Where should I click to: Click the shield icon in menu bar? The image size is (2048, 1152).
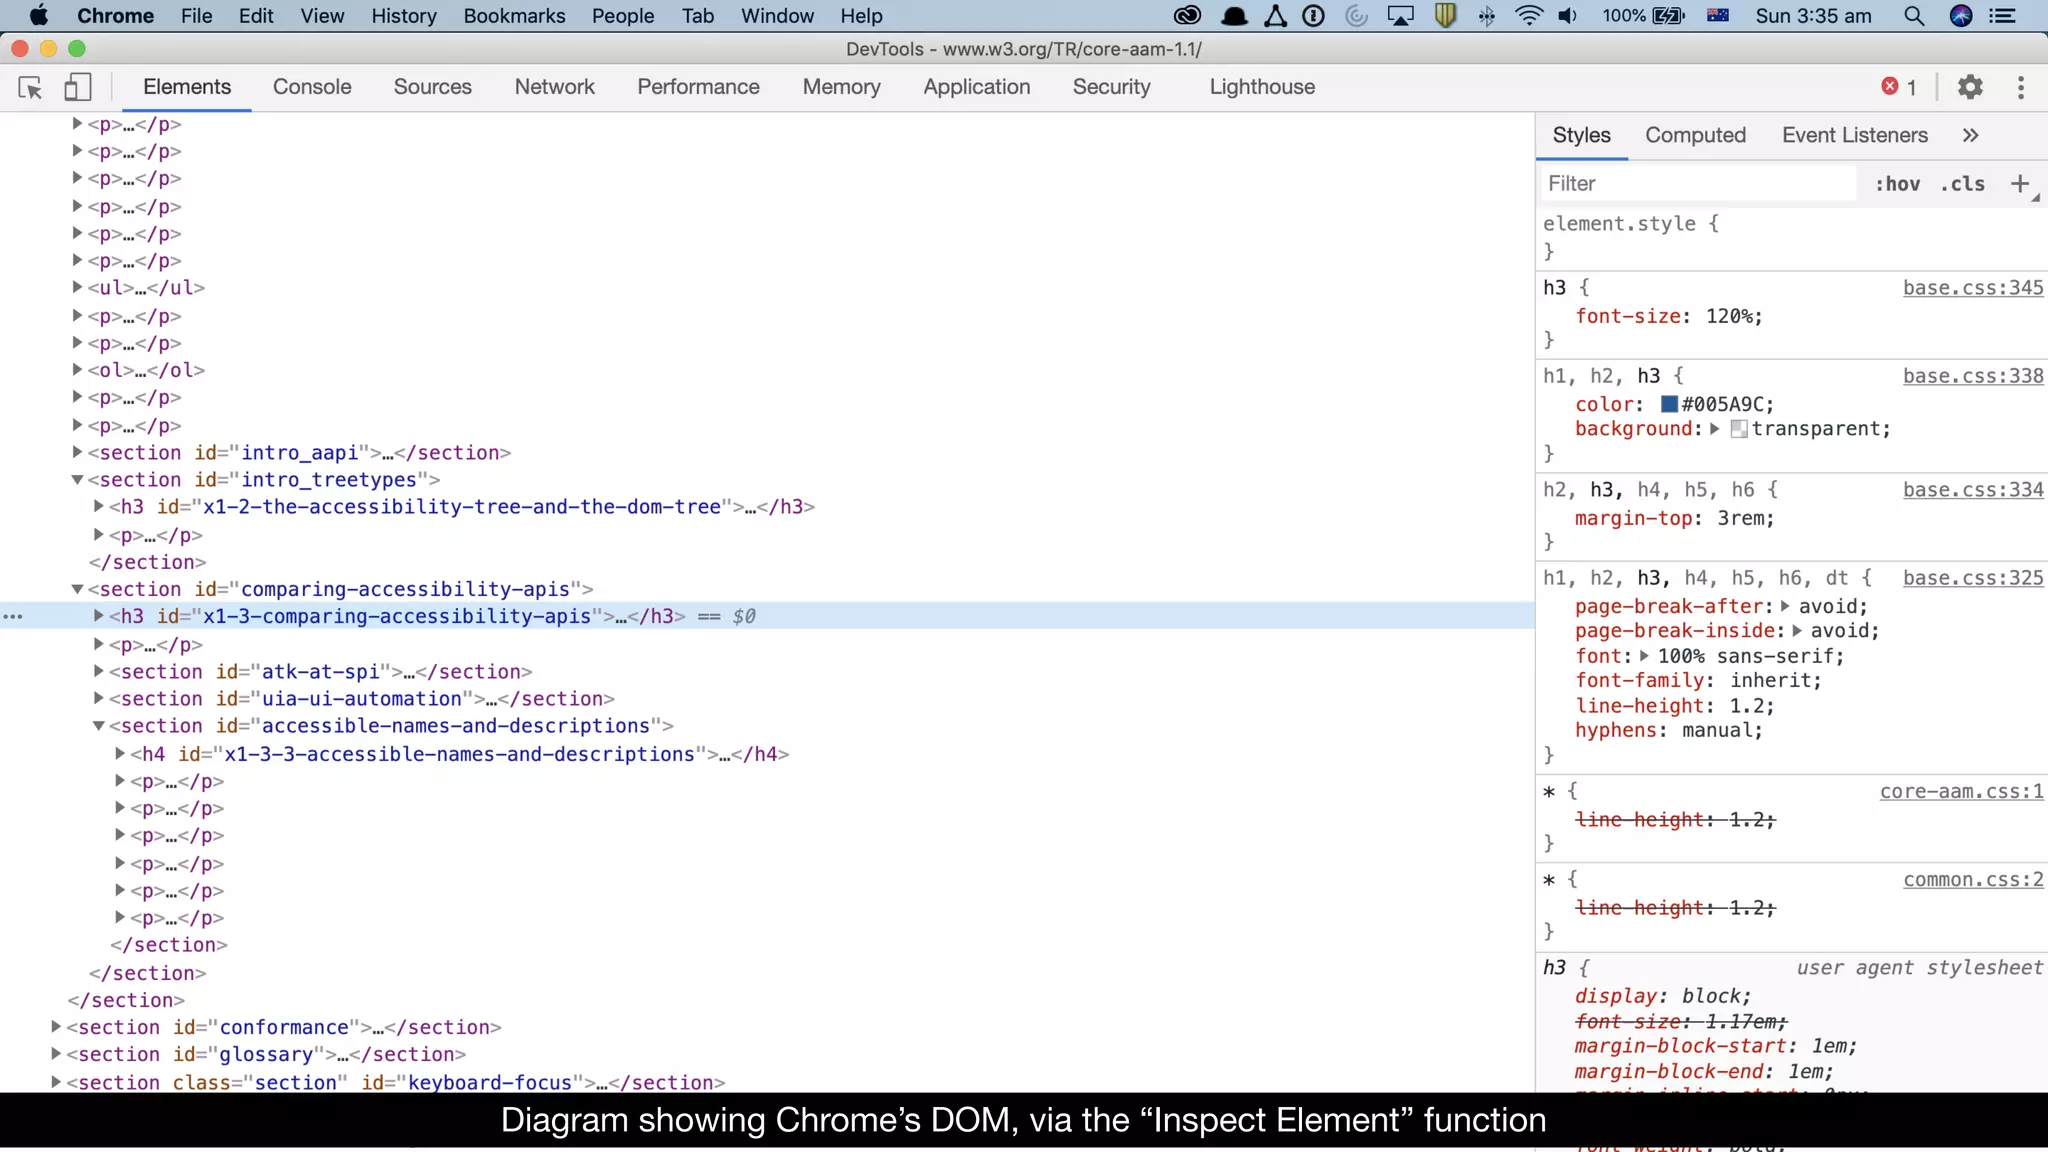pyautogui.click(x=1445, y=15)
